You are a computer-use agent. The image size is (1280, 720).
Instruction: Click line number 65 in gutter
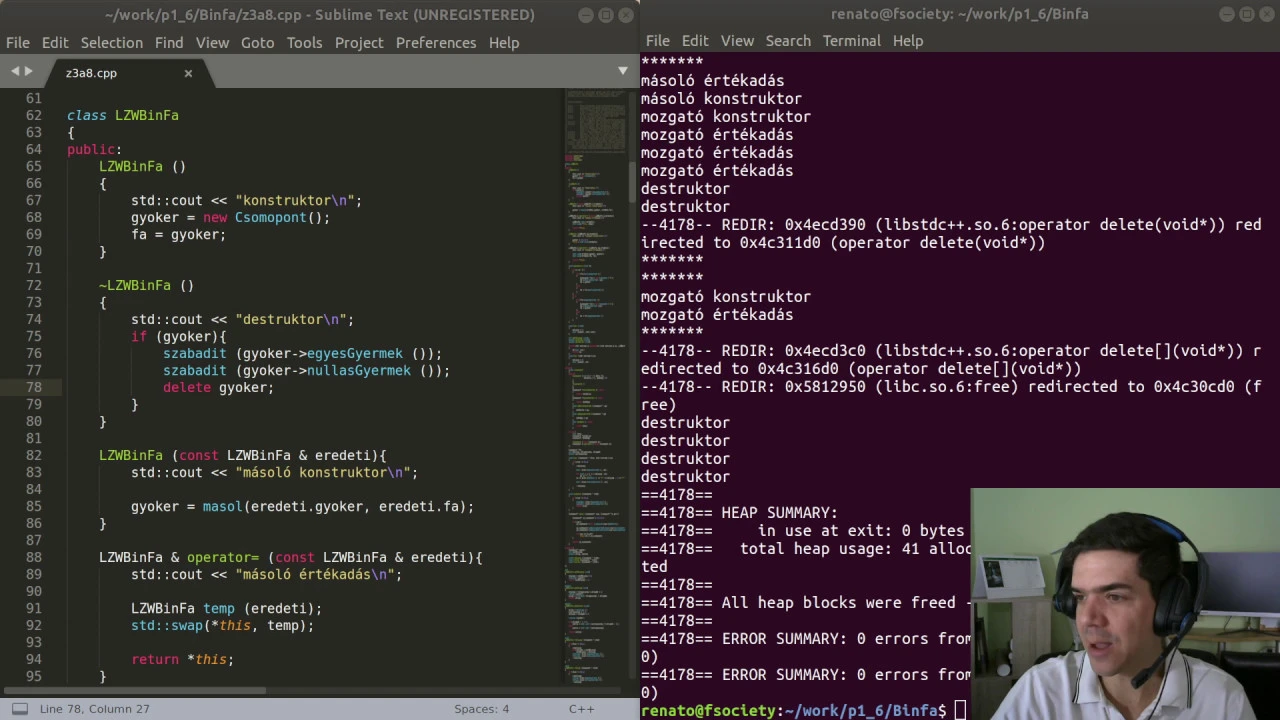pos(34,166)
